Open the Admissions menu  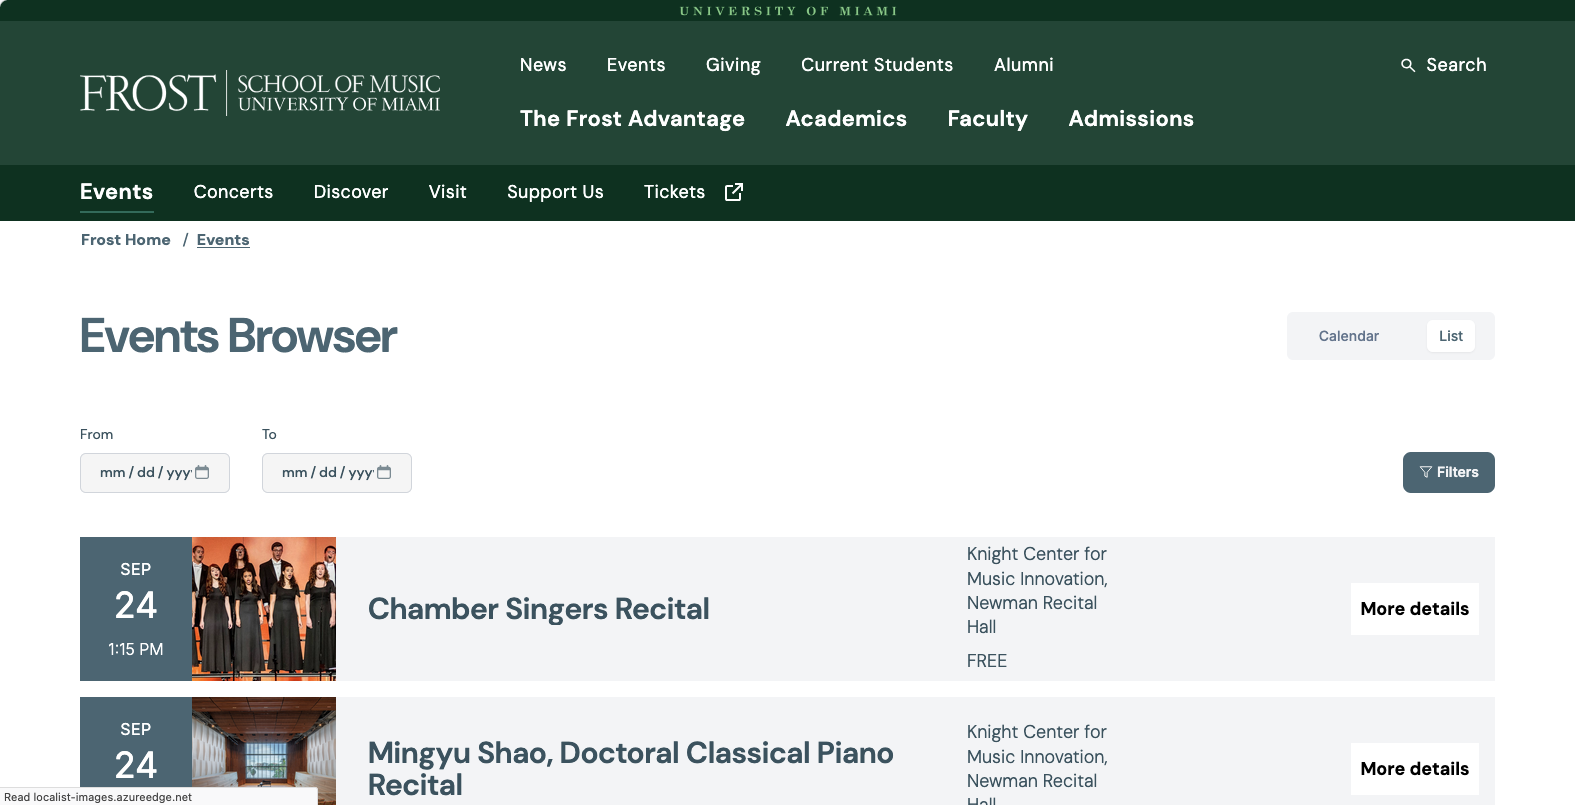click(1131, 118)
